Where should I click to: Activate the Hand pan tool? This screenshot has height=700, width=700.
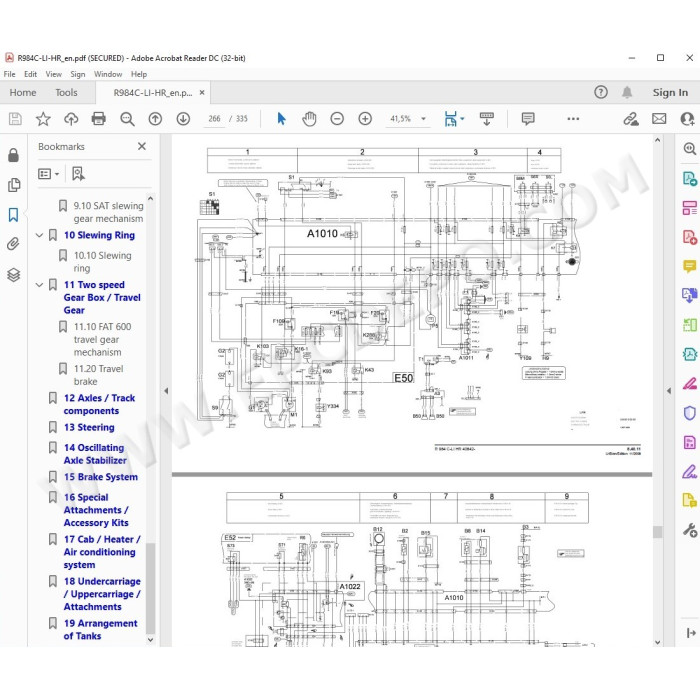click(309, 119)
